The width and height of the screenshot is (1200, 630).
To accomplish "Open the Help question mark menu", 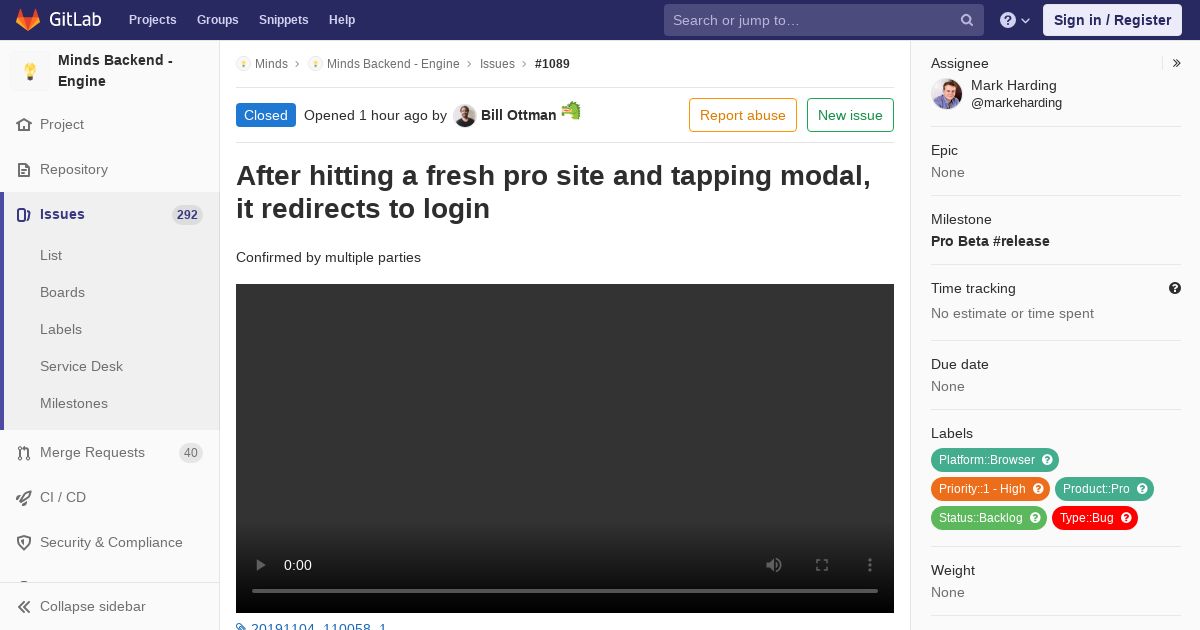I will pyautogui.click(x=1015, y=20).
